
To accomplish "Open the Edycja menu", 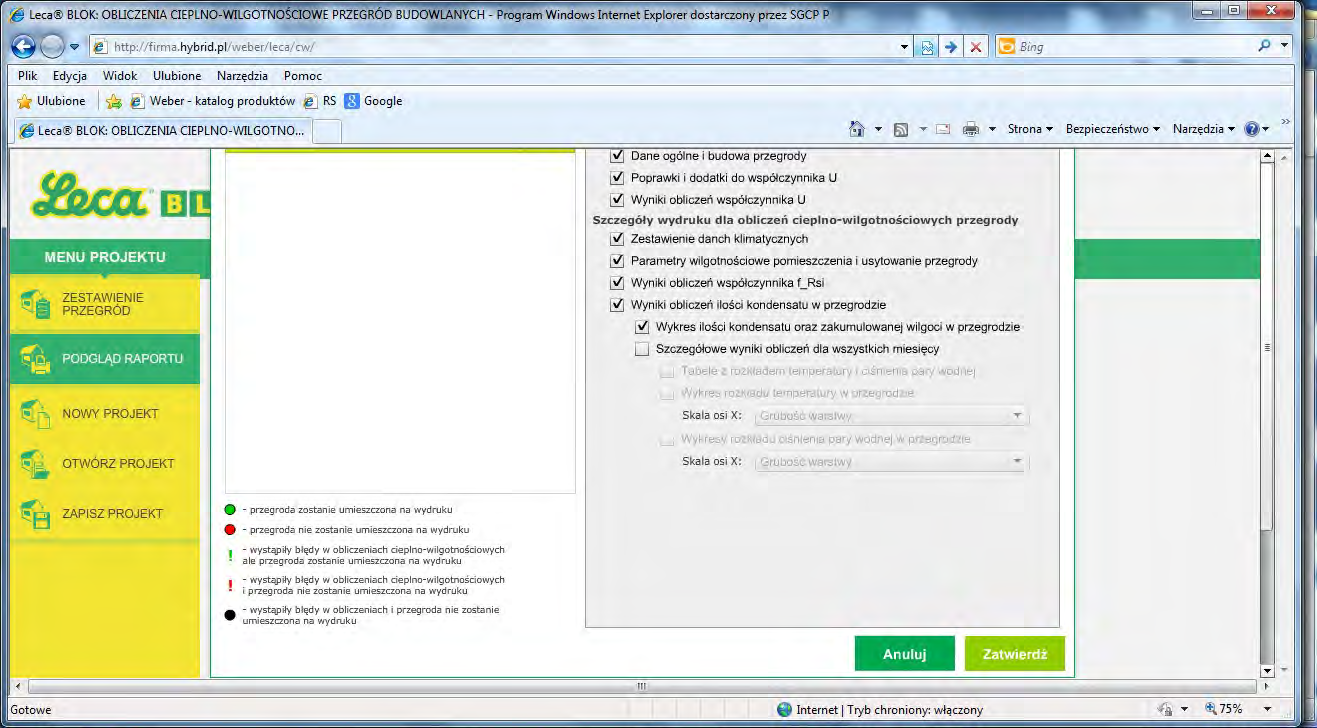I will pyautogui.click(x=70, y=76).
